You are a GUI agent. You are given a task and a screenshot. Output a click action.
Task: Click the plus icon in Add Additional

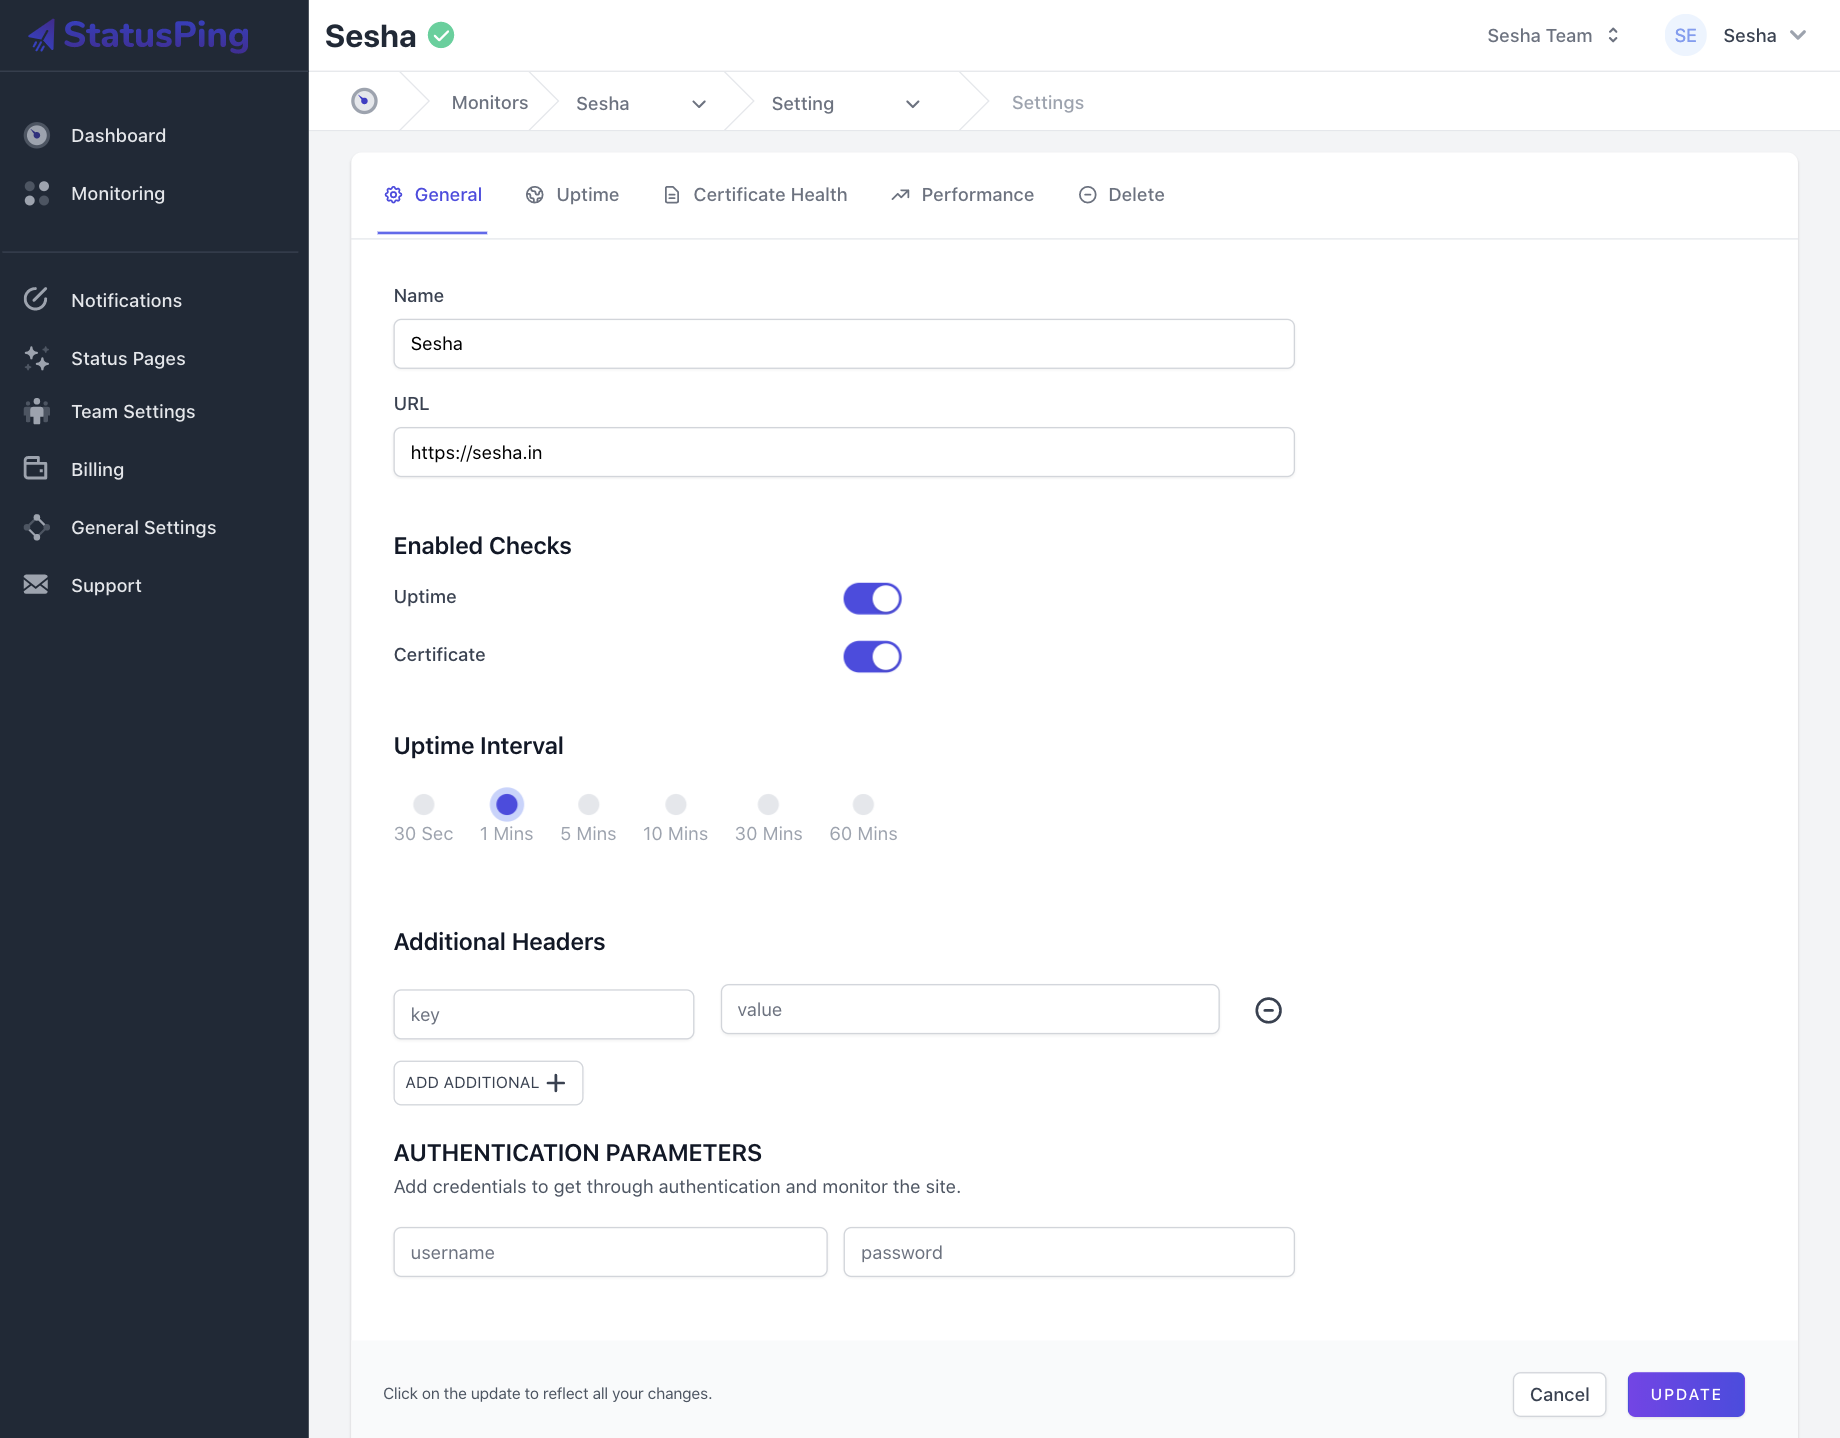tap(556, 1083)
